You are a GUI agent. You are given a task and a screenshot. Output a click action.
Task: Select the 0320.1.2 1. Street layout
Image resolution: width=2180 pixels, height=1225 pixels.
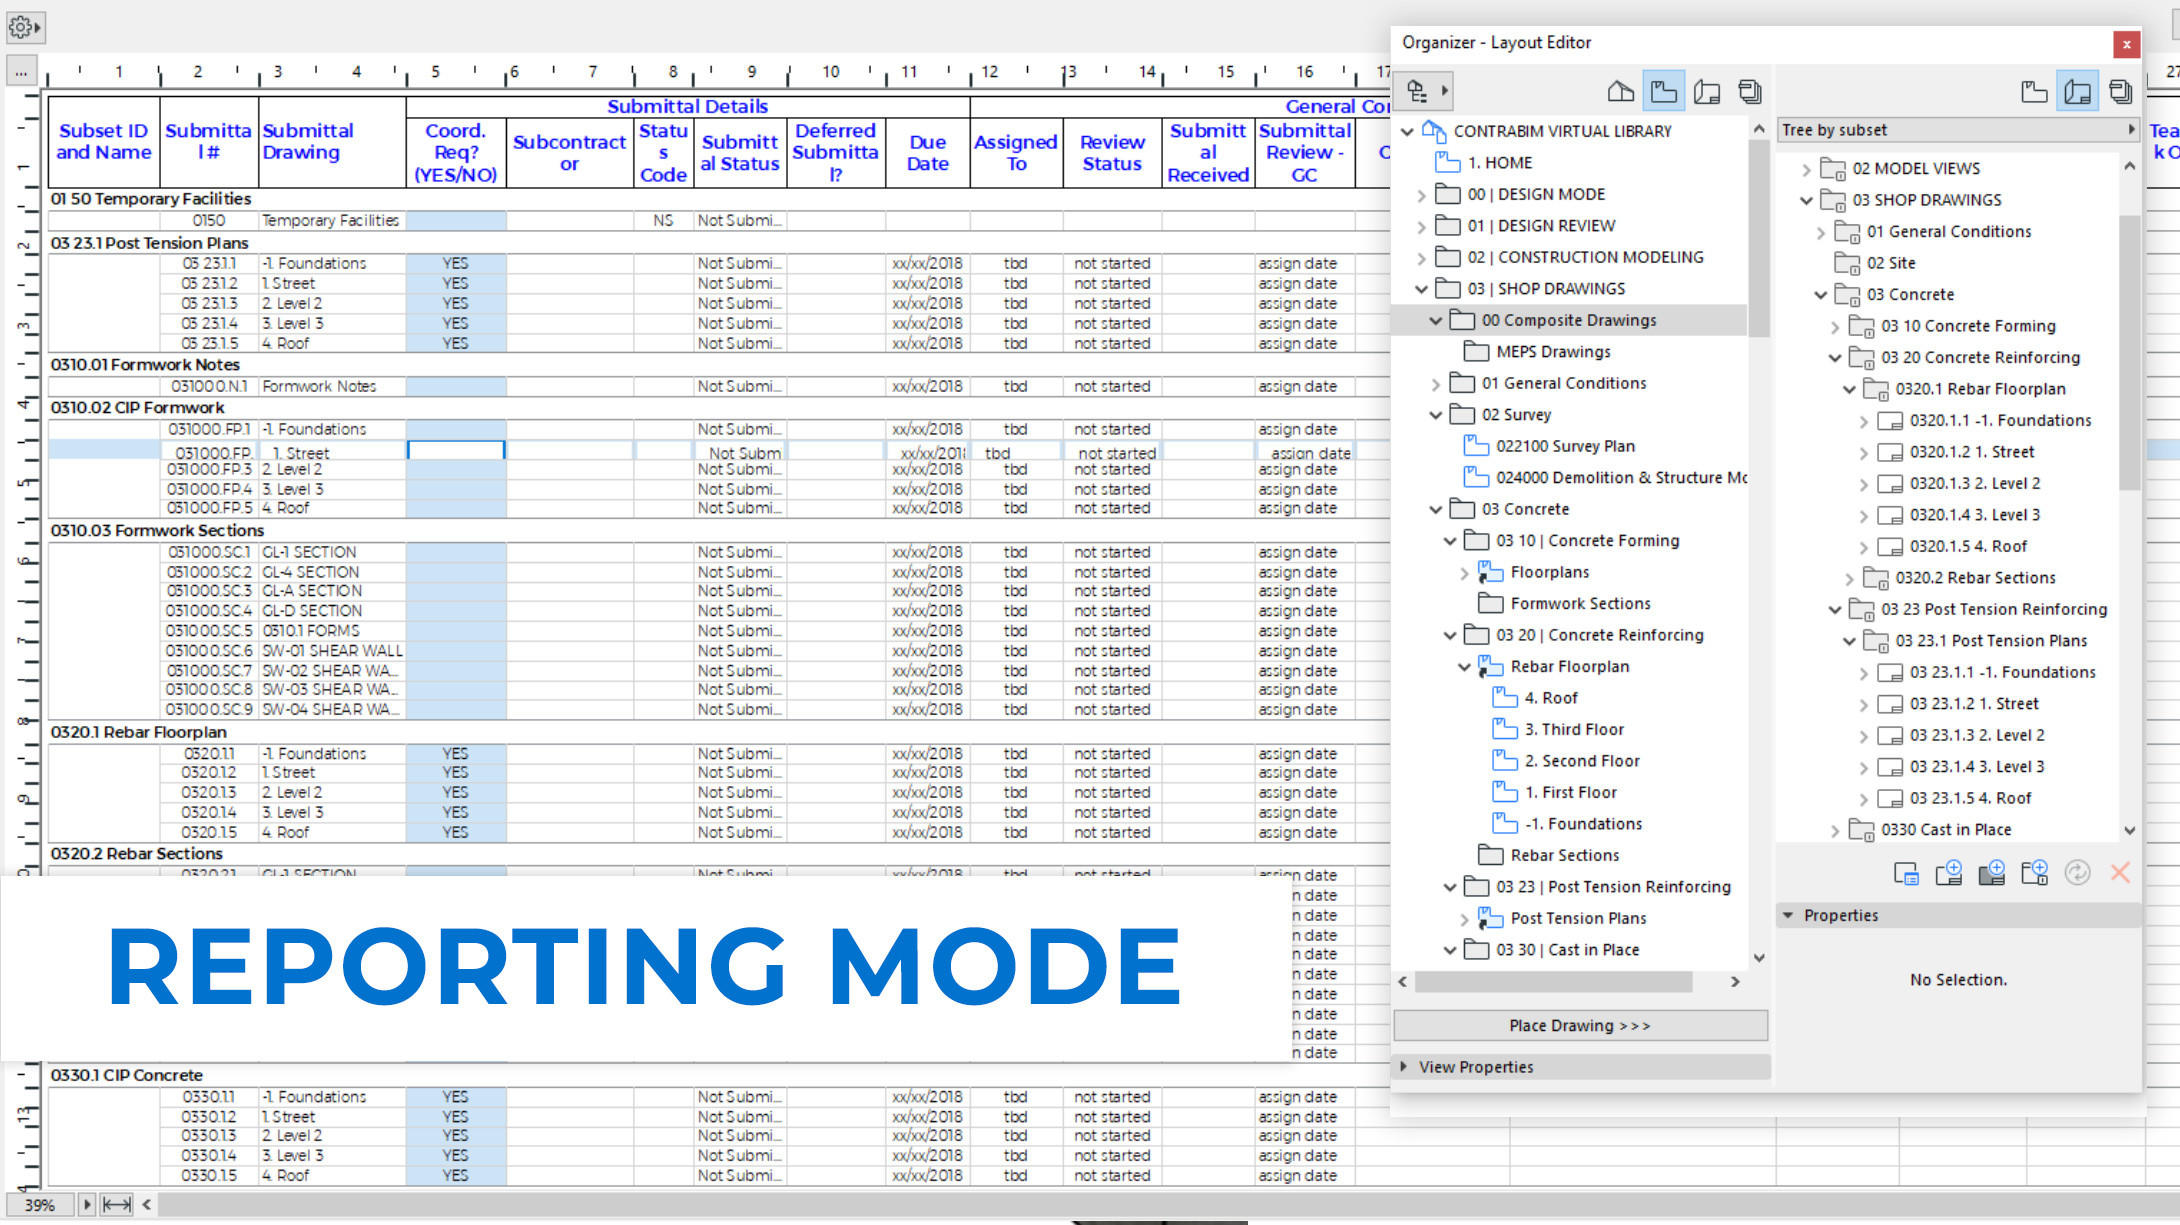coord(1971,452)
